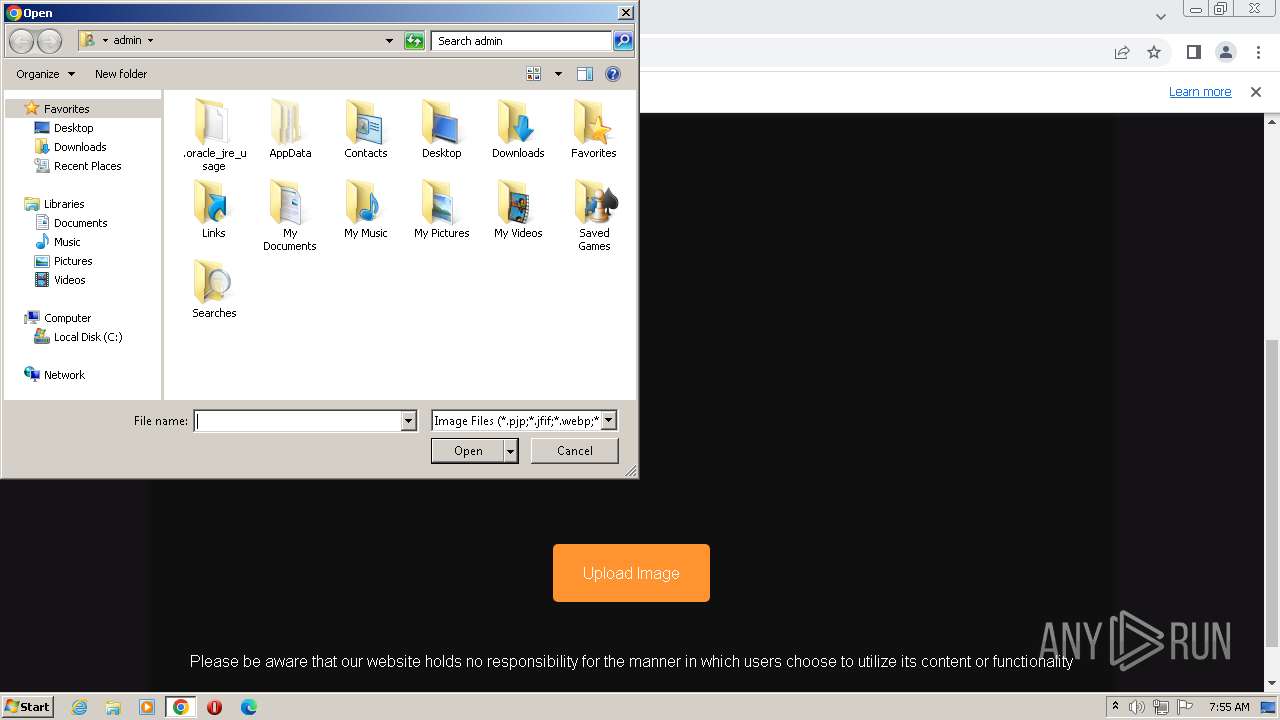
Task: Share this page icon in Chrome
Action: click(x=1122, y=52)
